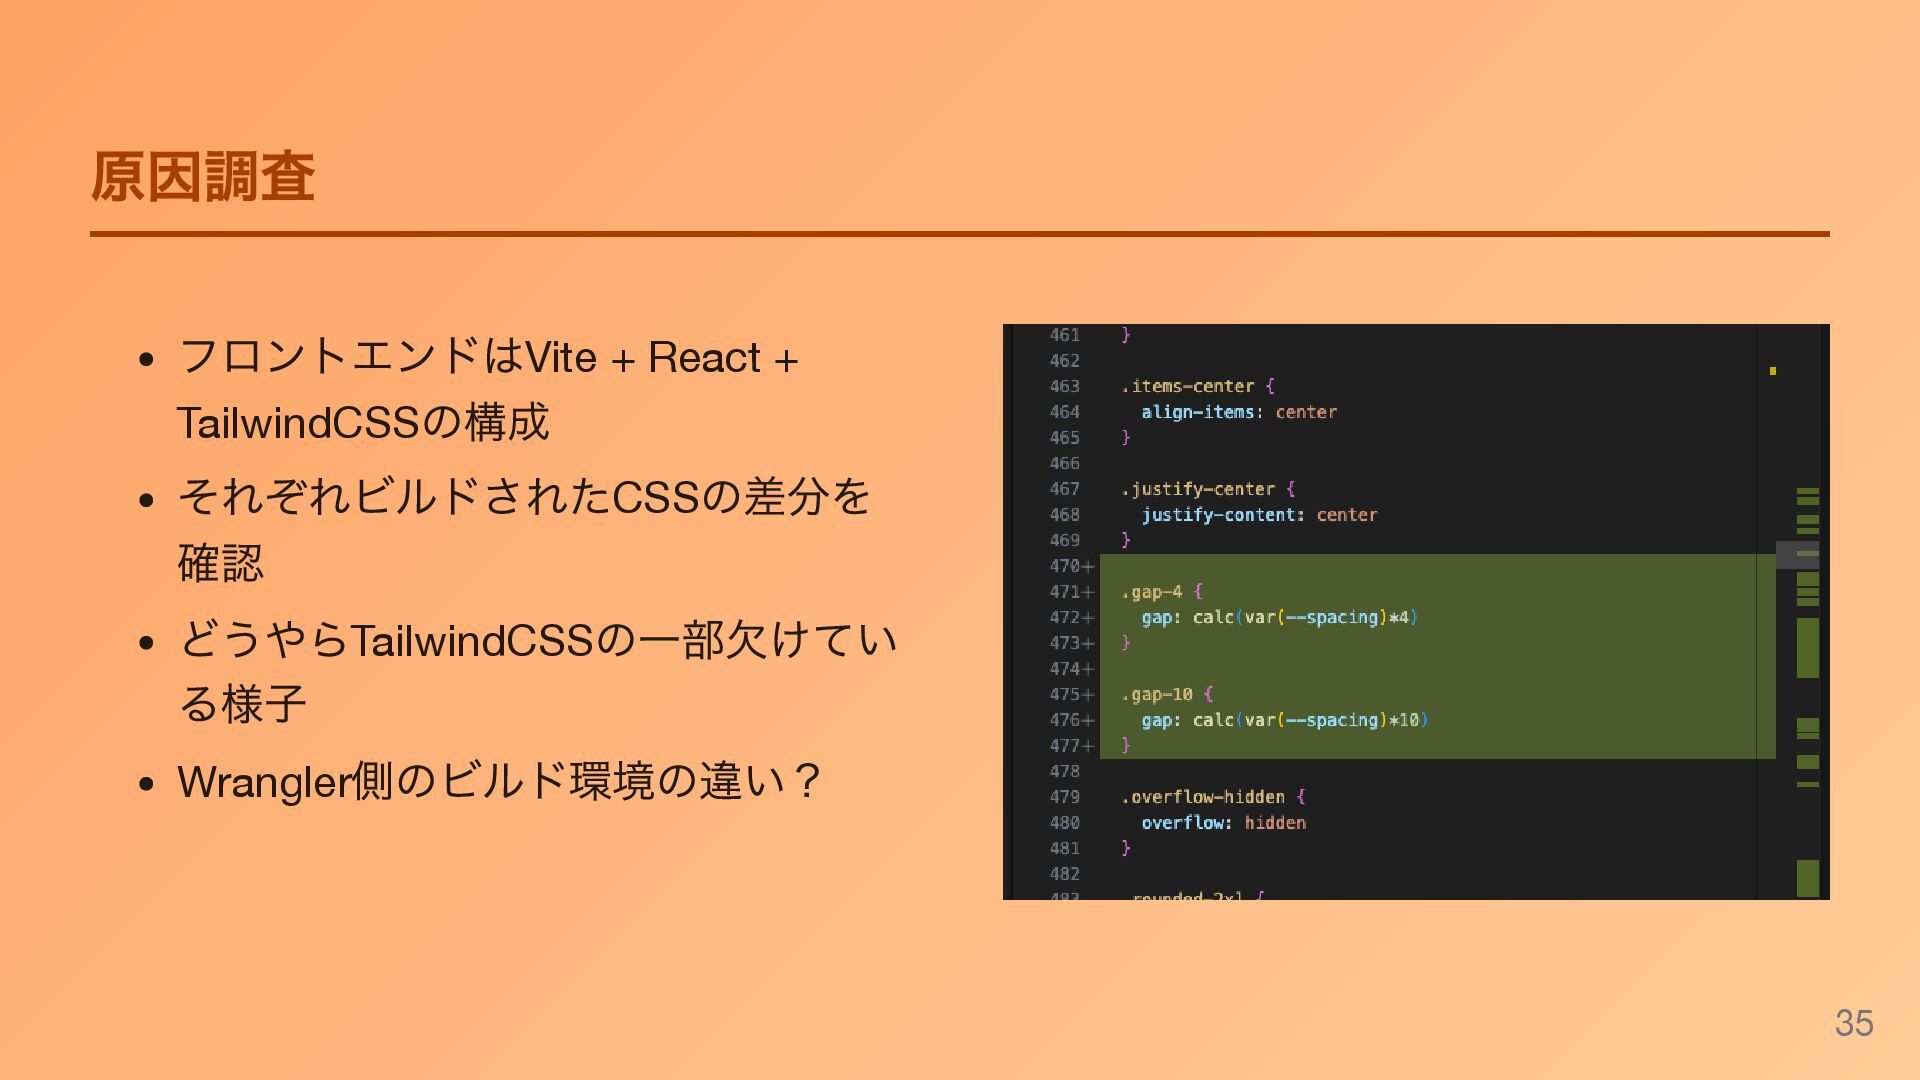Screen dimensions: 1920x1080
Task: Click the slide title 原因調査
Action: (x=203, y=177)
